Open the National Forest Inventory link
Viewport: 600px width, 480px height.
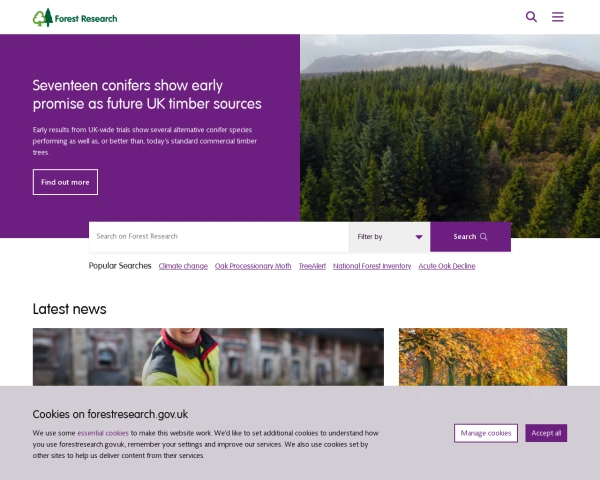372,266
